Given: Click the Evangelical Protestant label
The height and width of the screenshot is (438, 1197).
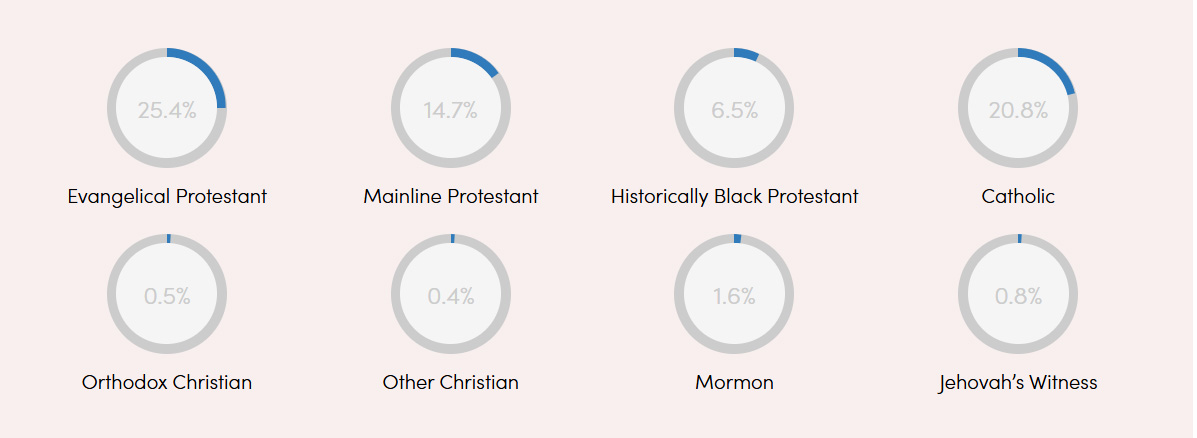Looking at the screenshot, I should tap(167, 196).
